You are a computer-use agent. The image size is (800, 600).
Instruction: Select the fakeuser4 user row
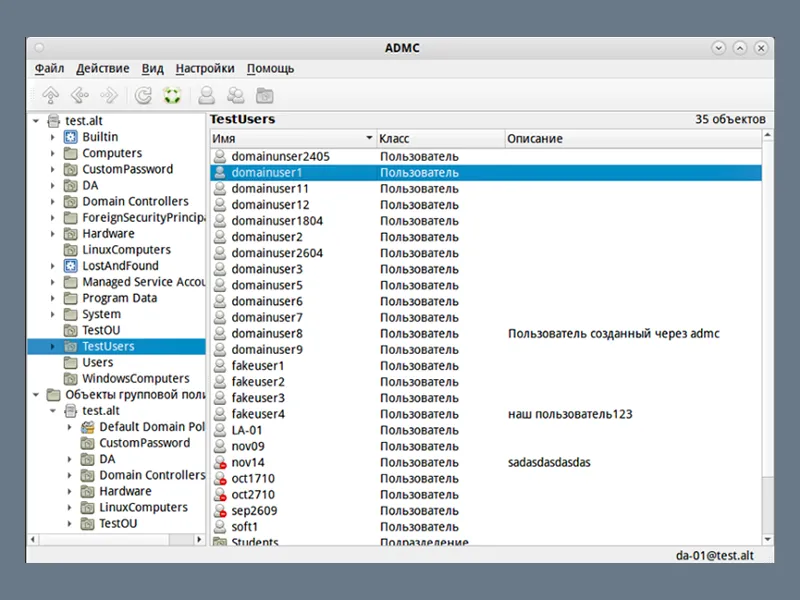pyautogui.click(x=486, y=414)
